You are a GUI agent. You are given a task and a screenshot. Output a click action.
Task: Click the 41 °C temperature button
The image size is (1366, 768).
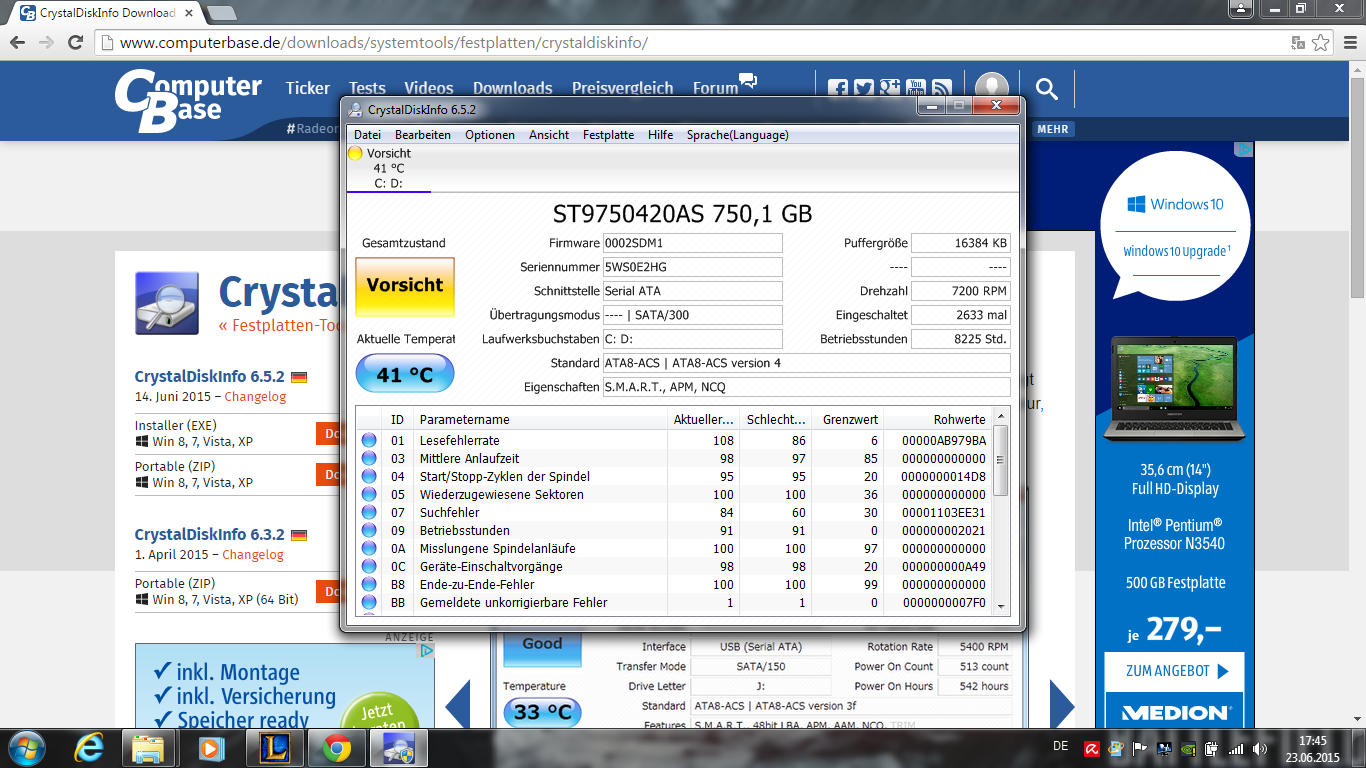click(x=405, y=374)
